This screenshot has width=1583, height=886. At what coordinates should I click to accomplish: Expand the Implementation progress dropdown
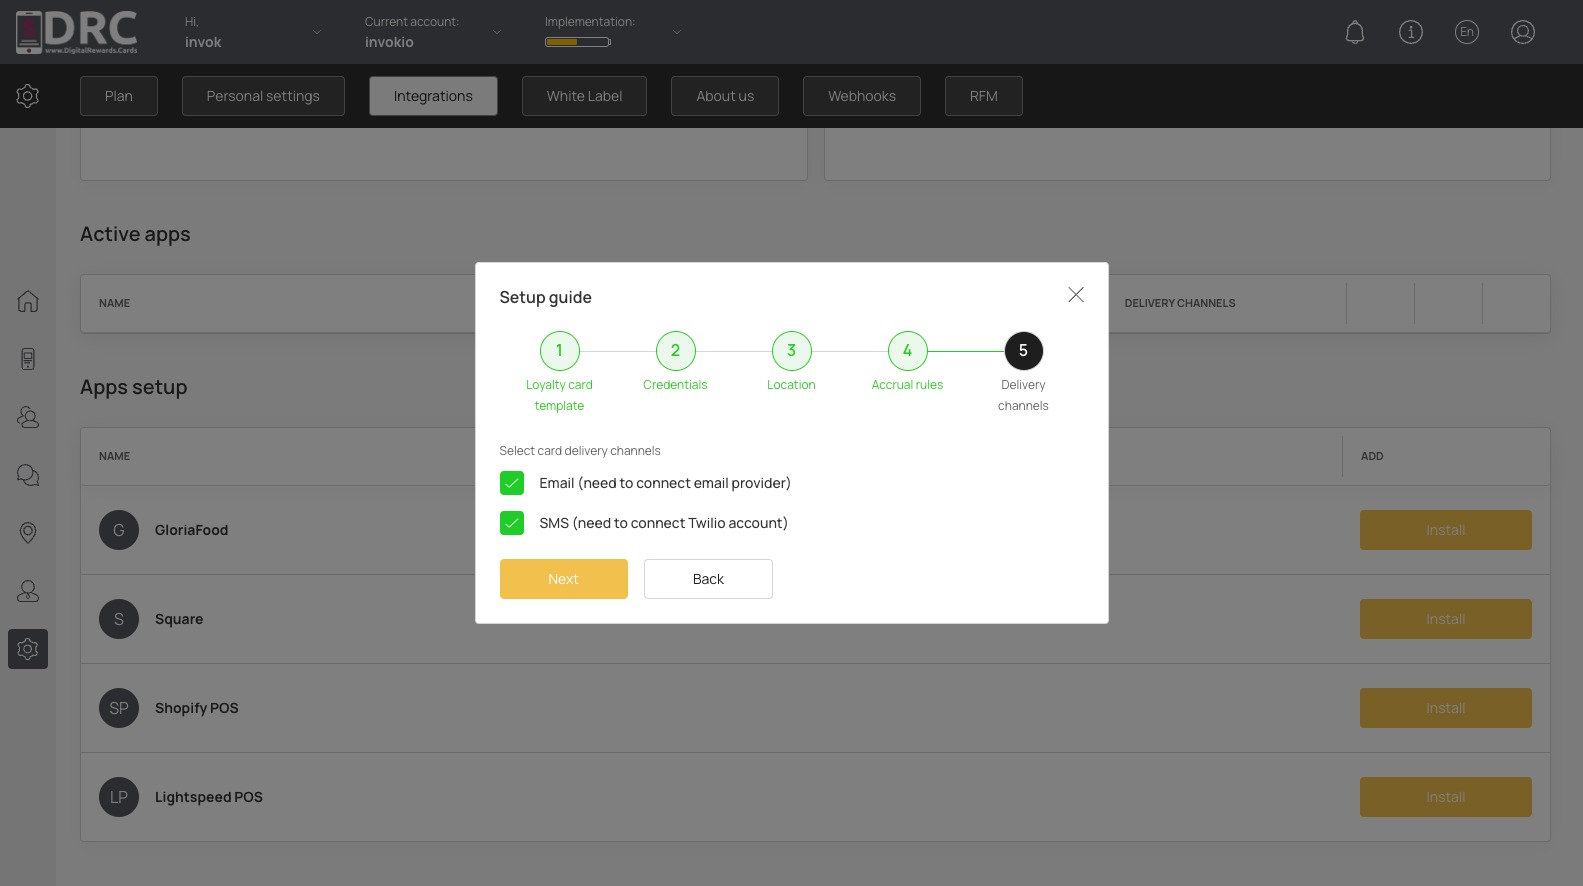pyautogui.click(x=677, y=32)
